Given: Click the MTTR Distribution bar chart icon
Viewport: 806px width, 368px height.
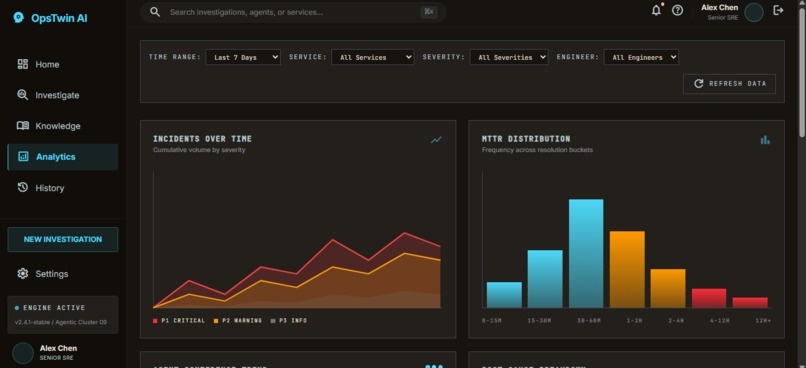Looking at the screenshot, I should click(765, 140).
